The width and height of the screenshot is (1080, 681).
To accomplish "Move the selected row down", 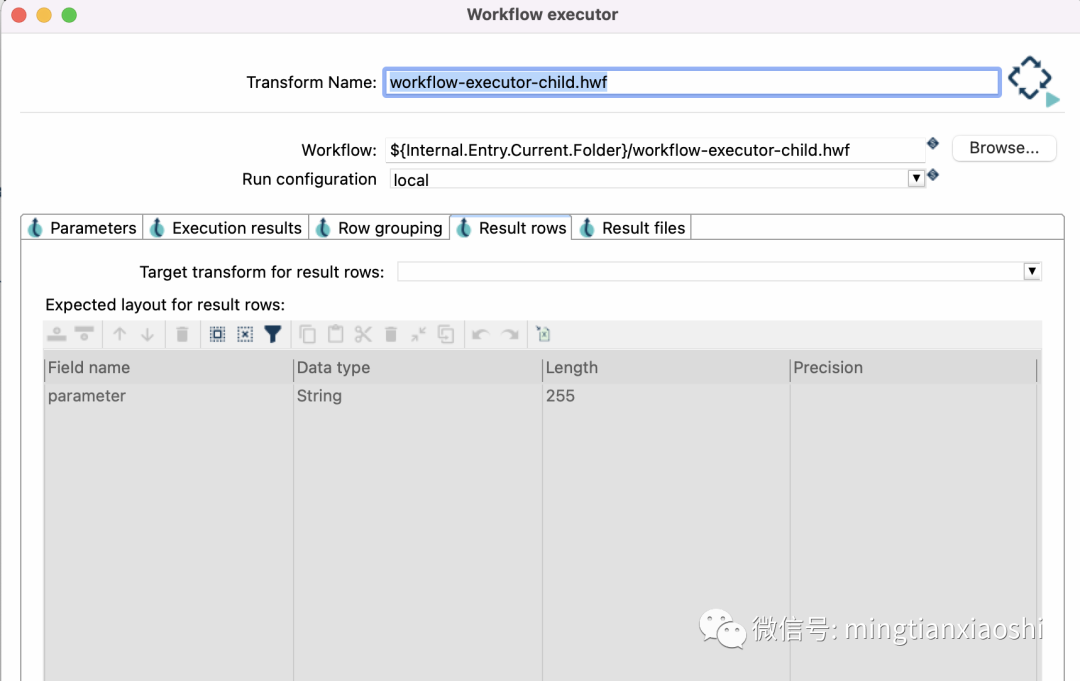I will coord(147,335).
